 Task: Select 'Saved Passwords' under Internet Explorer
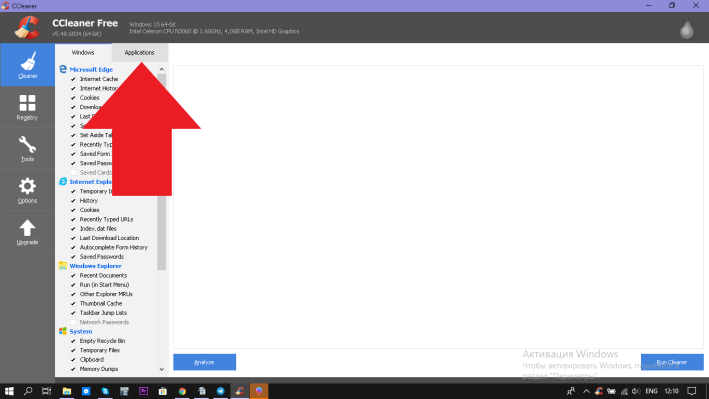tap(102, 256)
